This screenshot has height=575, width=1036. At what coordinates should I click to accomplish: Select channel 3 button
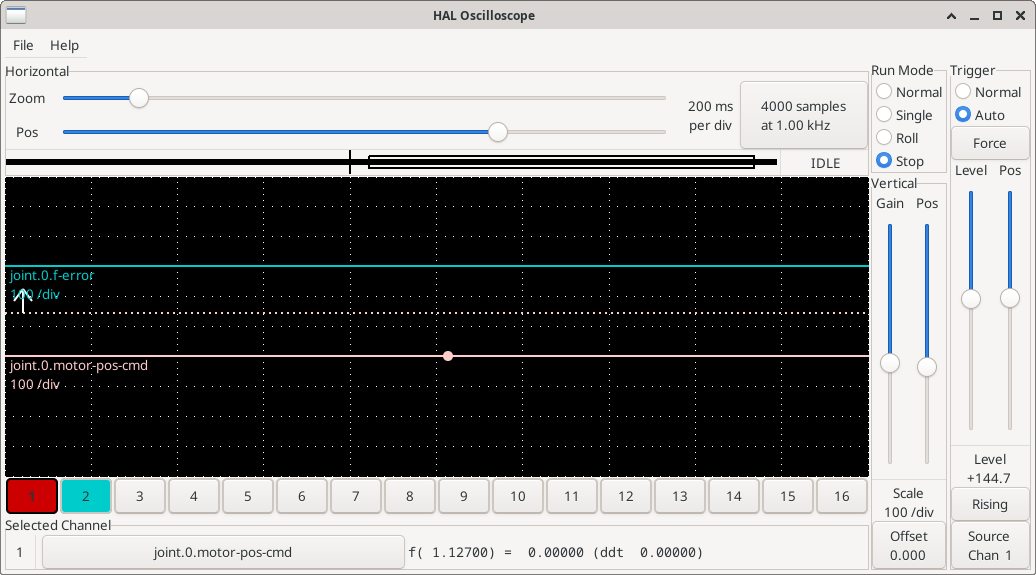pyautogui.click(x=139, y=496)
